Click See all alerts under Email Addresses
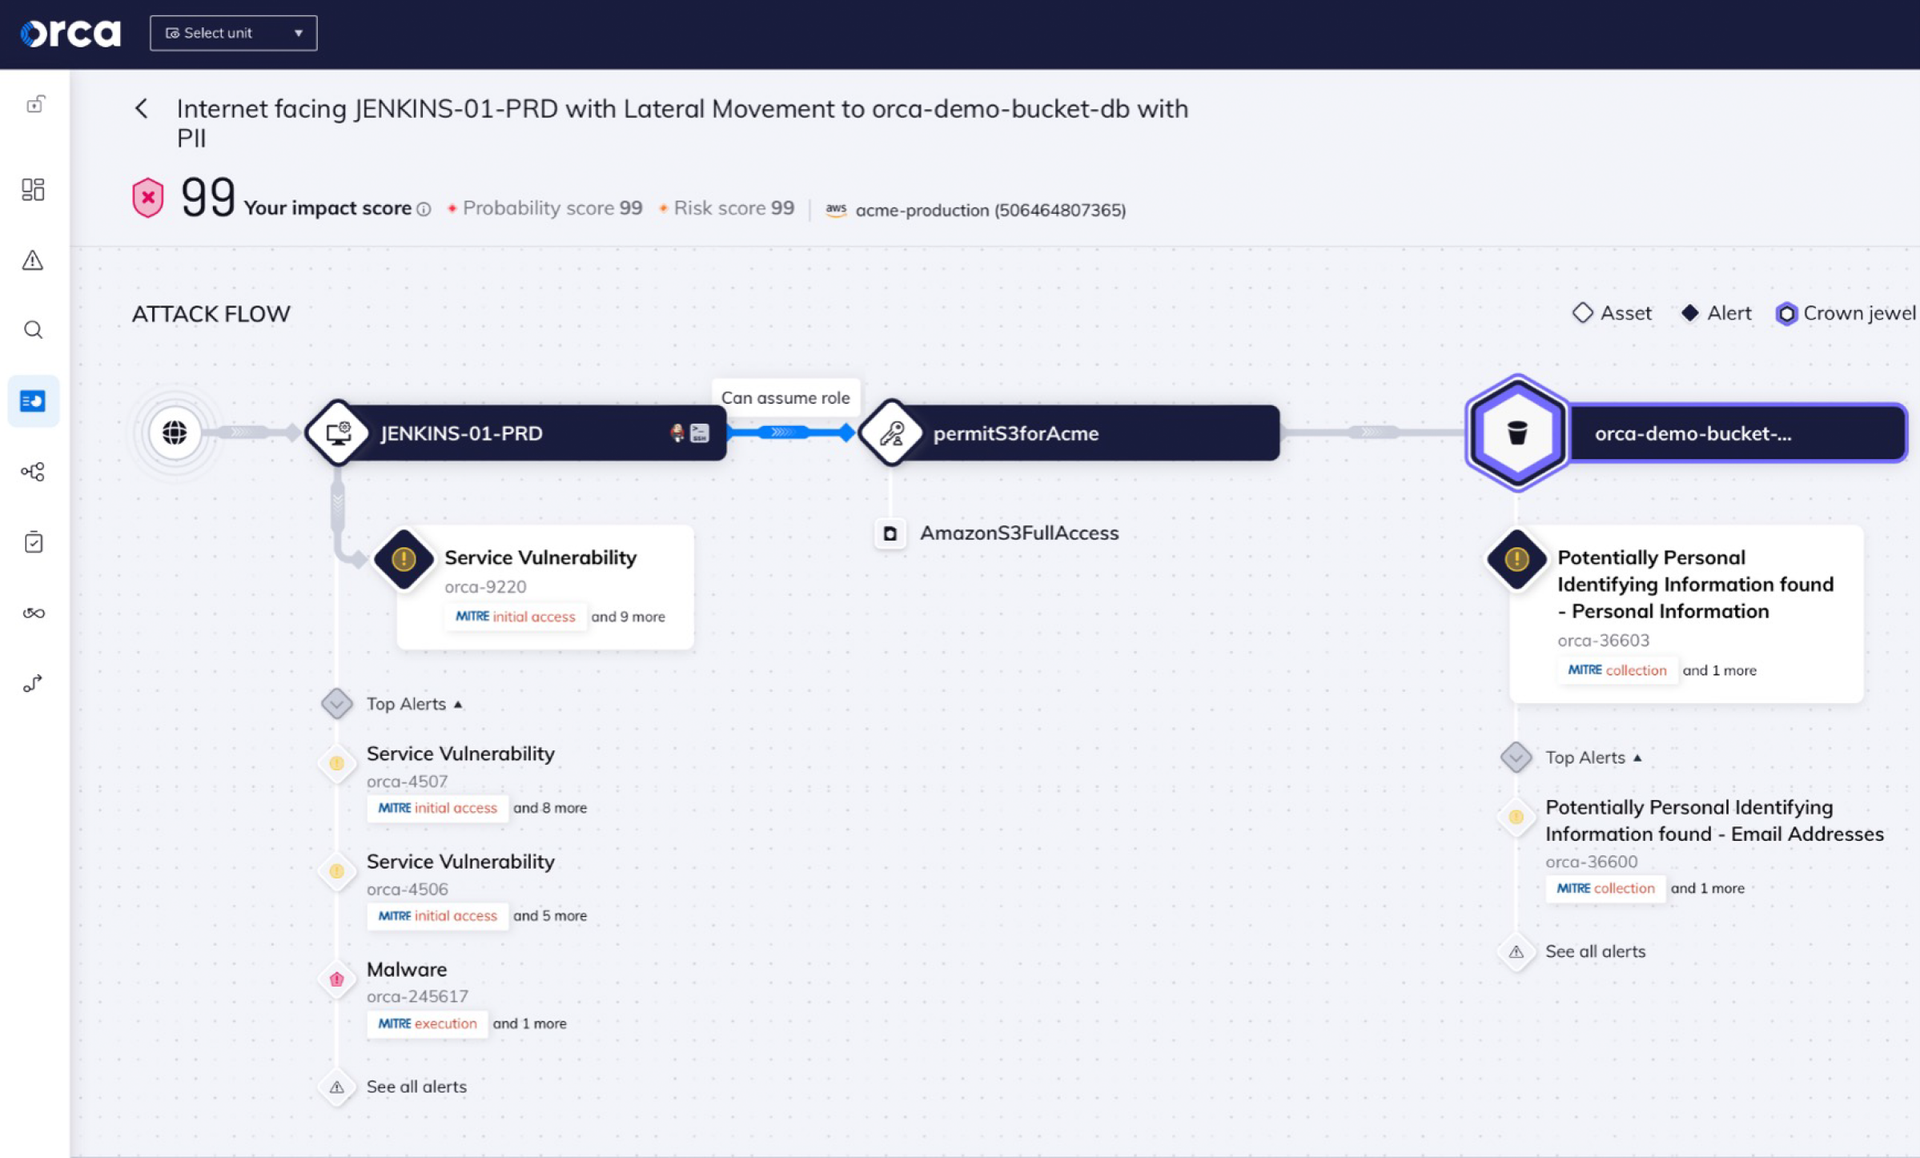This screenshot has height=1158, width=1920. 1594,952
